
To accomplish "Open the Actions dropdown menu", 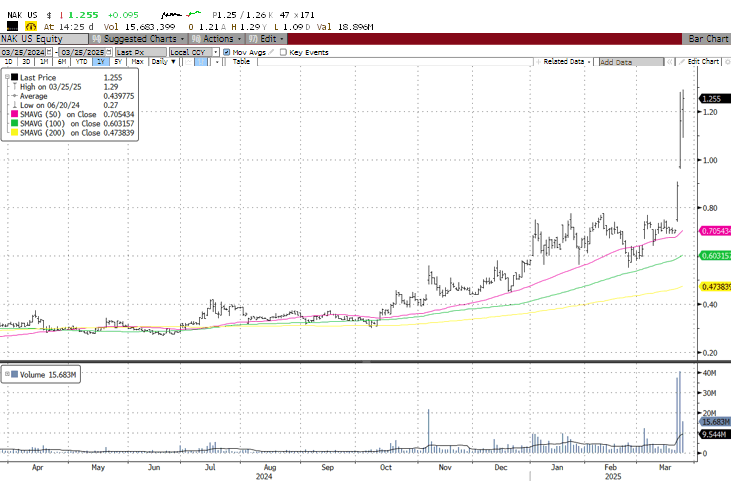I will point(217,39).
